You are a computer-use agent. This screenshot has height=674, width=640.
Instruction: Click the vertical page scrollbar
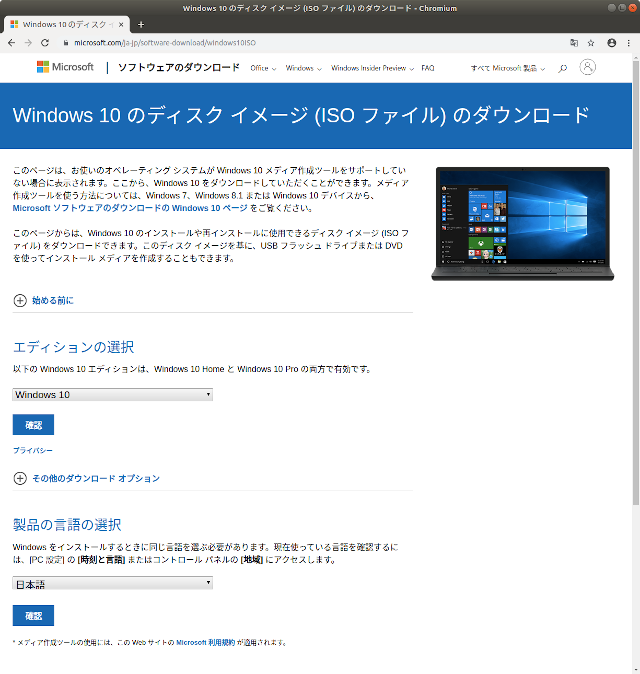[636, 284]
